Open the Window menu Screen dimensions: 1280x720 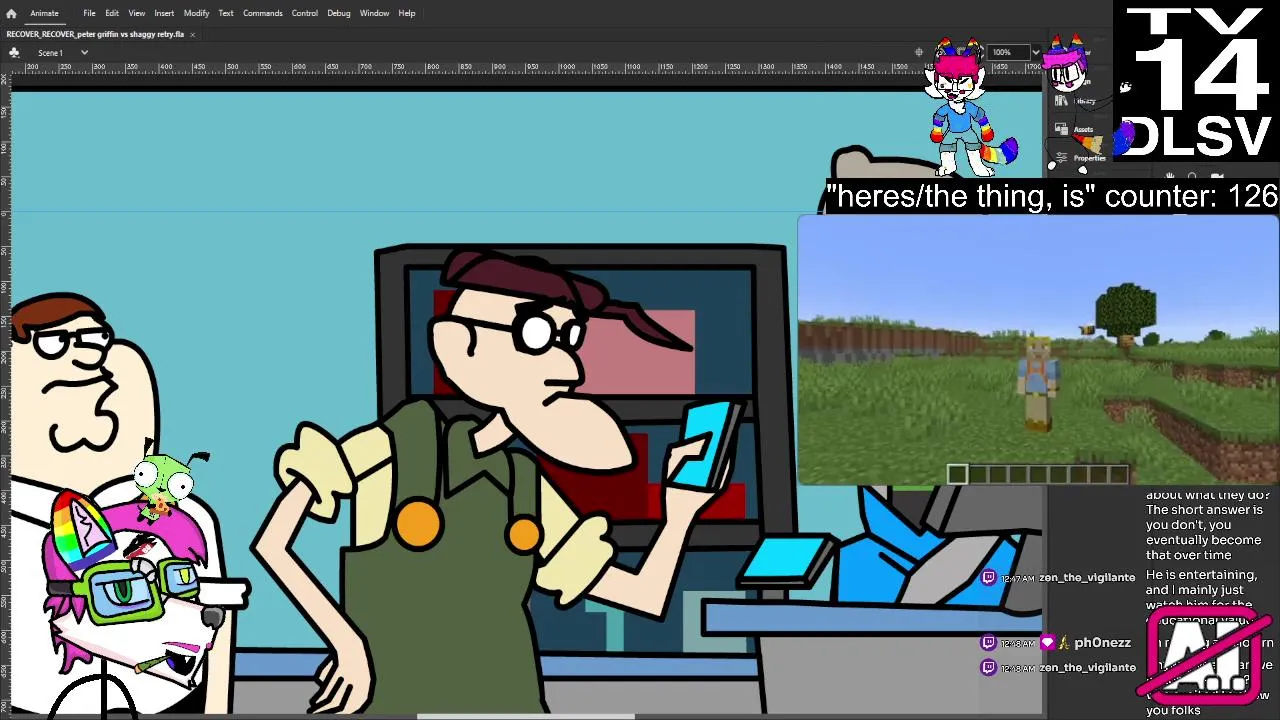pyautogui.click(x=374, y=13)
